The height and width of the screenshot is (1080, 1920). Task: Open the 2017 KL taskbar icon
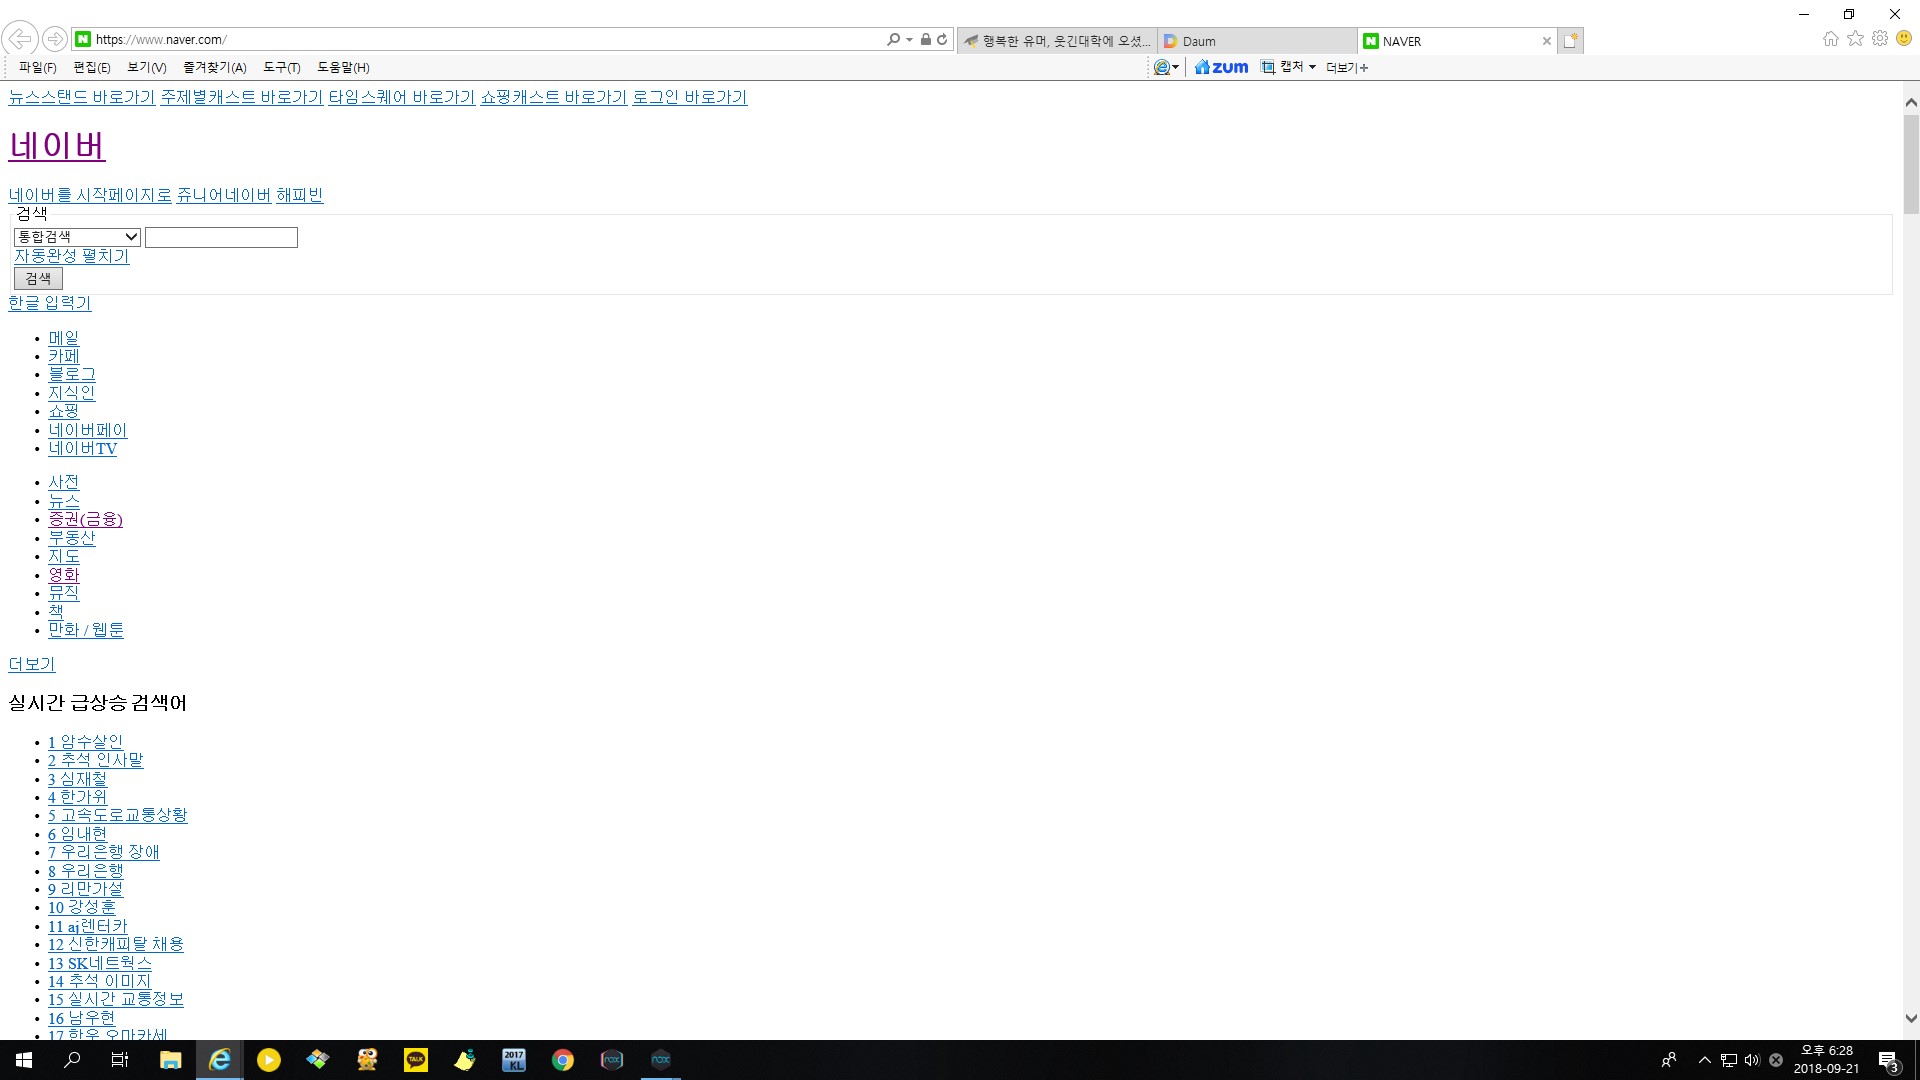pos(513,1060)
